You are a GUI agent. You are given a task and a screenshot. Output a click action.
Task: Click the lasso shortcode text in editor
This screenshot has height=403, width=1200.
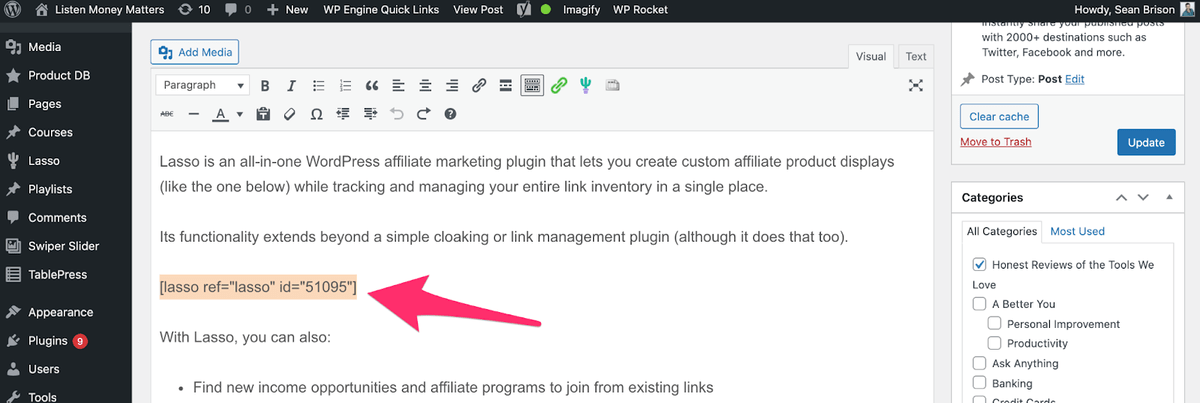pyautogui.click(x=258, y=288)
